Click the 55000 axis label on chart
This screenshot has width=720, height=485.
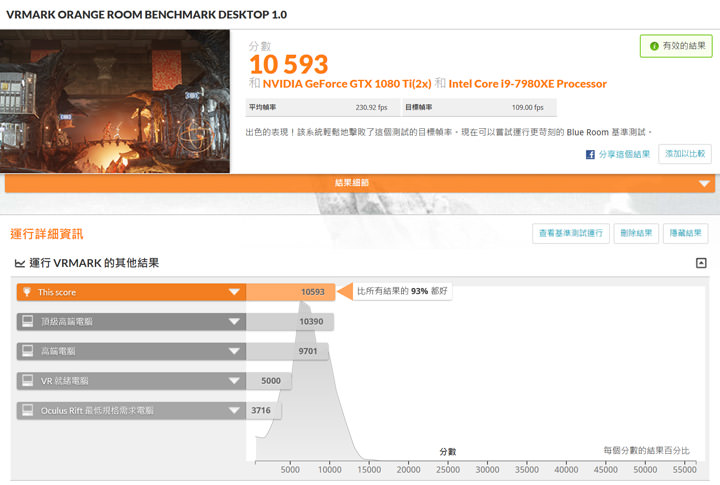coord(684,469)
